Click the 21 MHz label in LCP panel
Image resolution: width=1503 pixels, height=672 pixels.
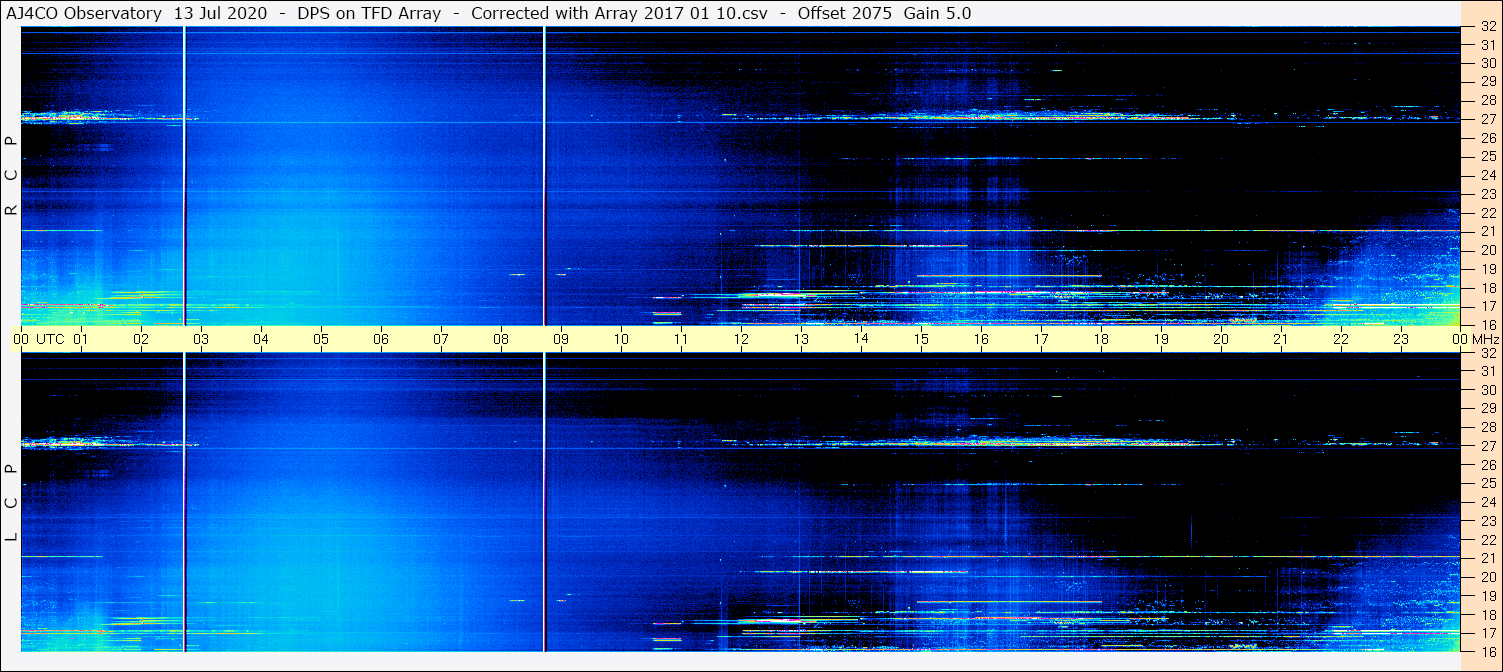1487,558
